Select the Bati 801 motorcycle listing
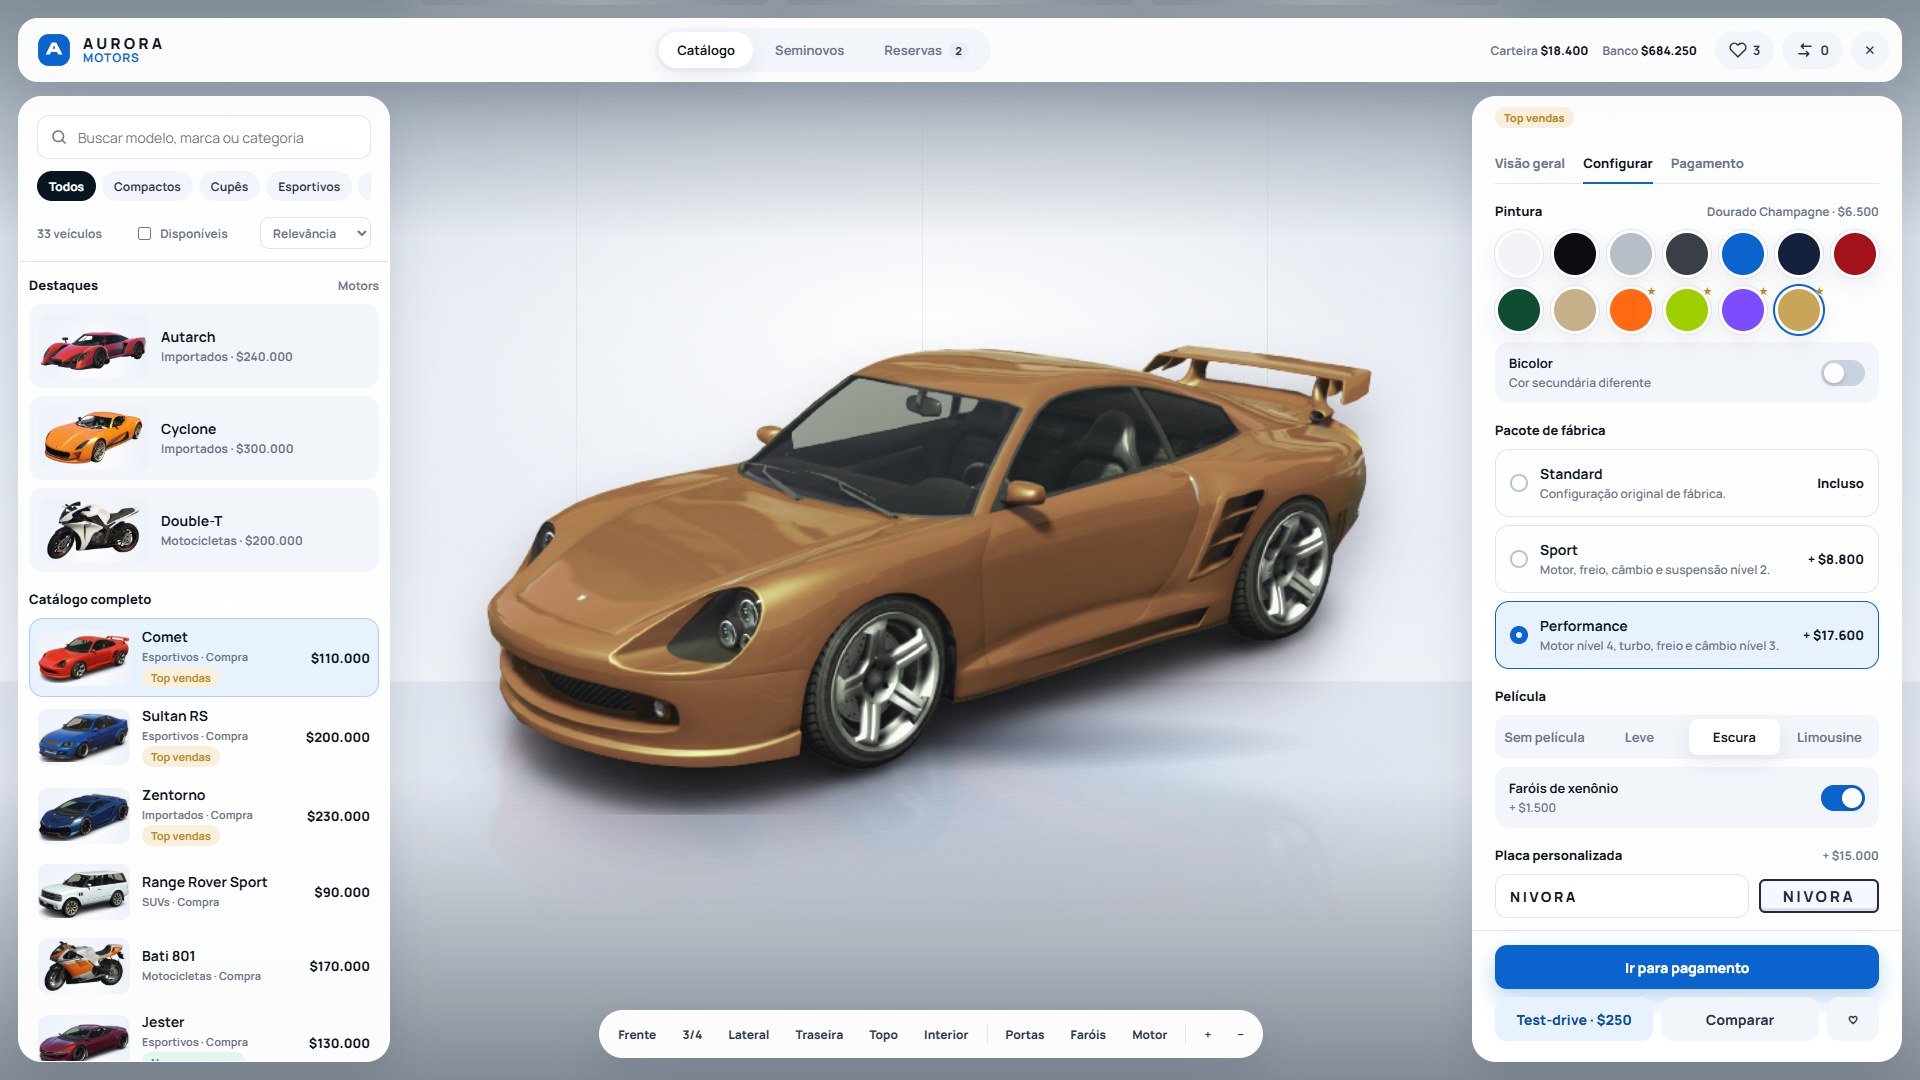 (204, 966)
